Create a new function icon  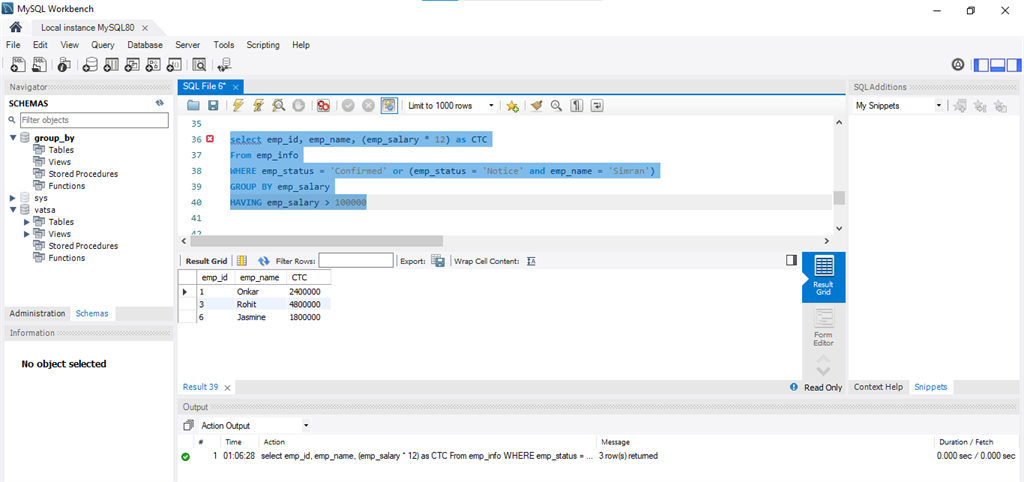(174, 64)
